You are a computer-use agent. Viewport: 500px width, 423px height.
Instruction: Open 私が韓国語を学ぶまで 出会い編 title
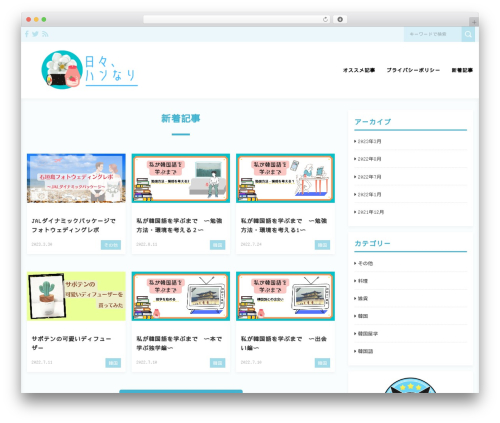click(284, 343)
